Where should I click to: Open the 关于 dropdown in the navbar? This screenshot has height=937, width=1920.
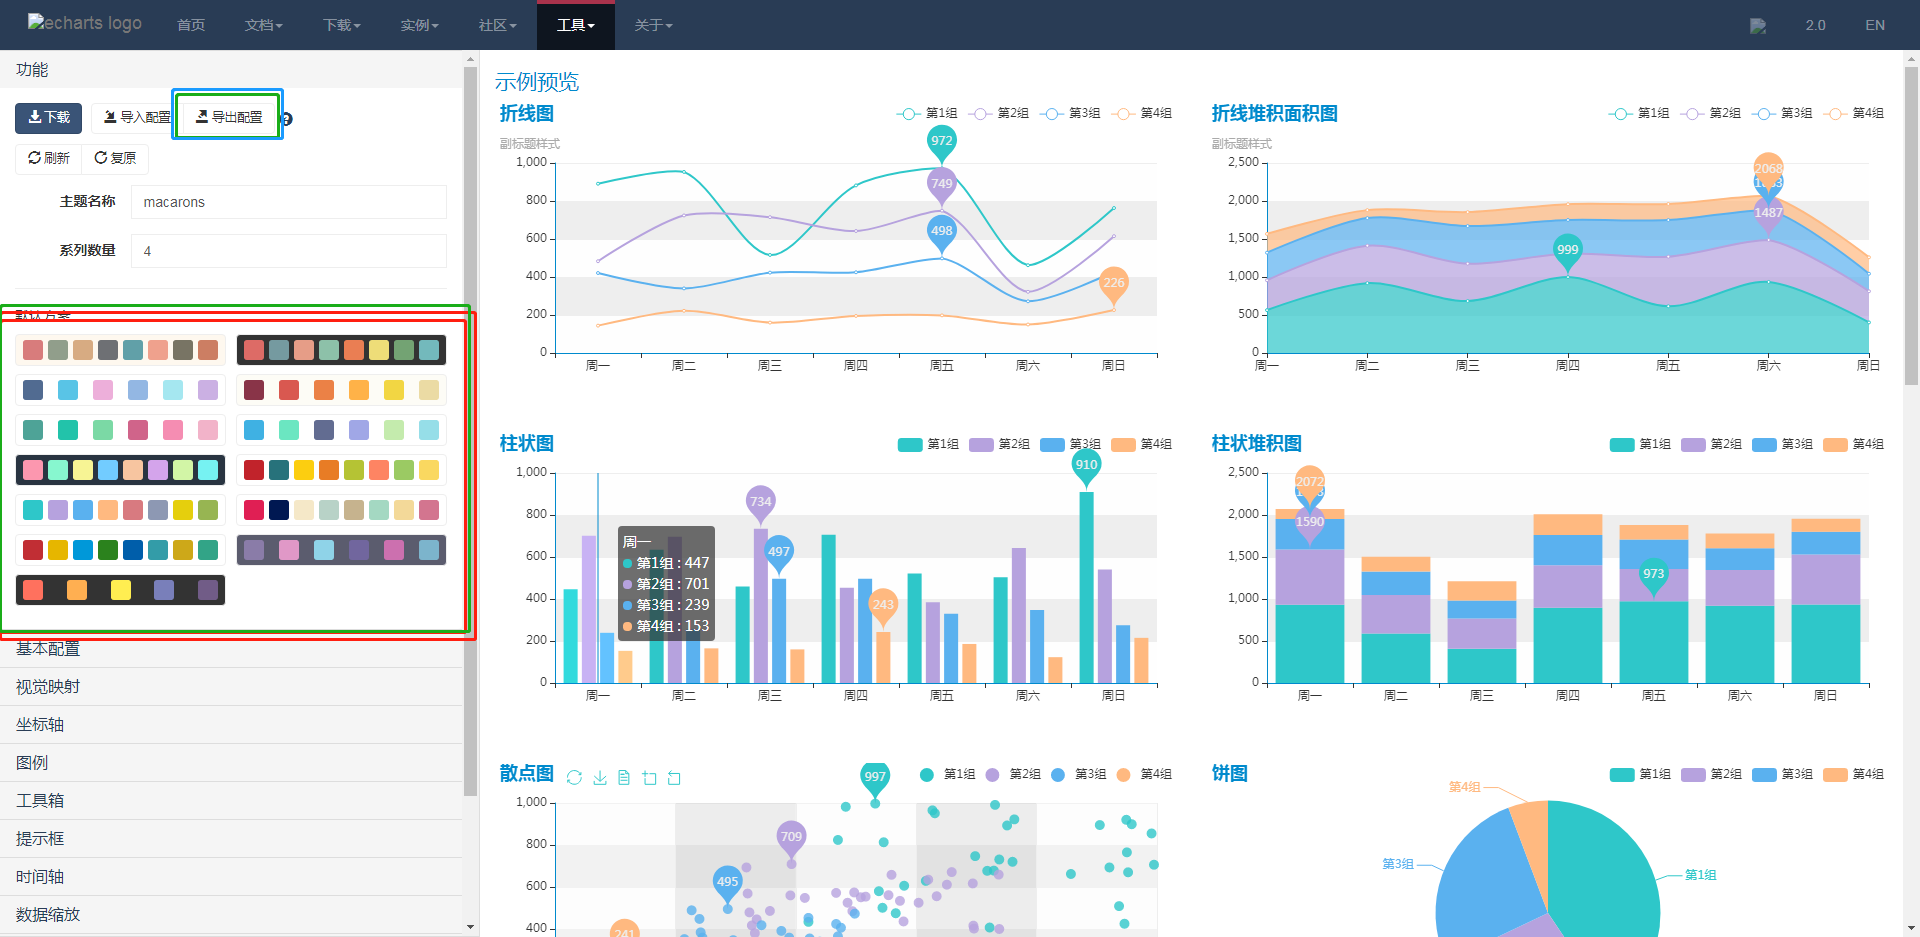654,25
